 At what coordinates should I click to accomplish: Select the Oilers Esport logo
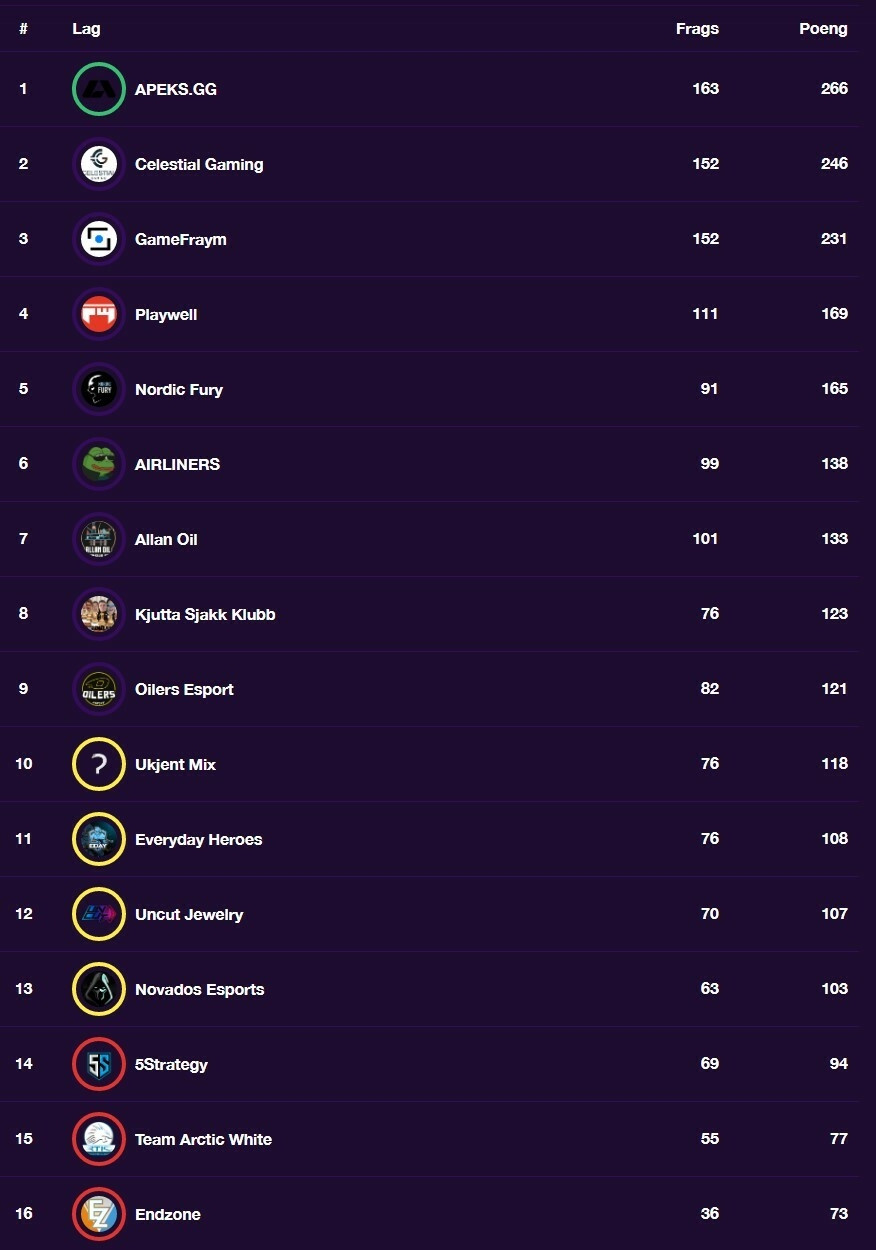99,689
